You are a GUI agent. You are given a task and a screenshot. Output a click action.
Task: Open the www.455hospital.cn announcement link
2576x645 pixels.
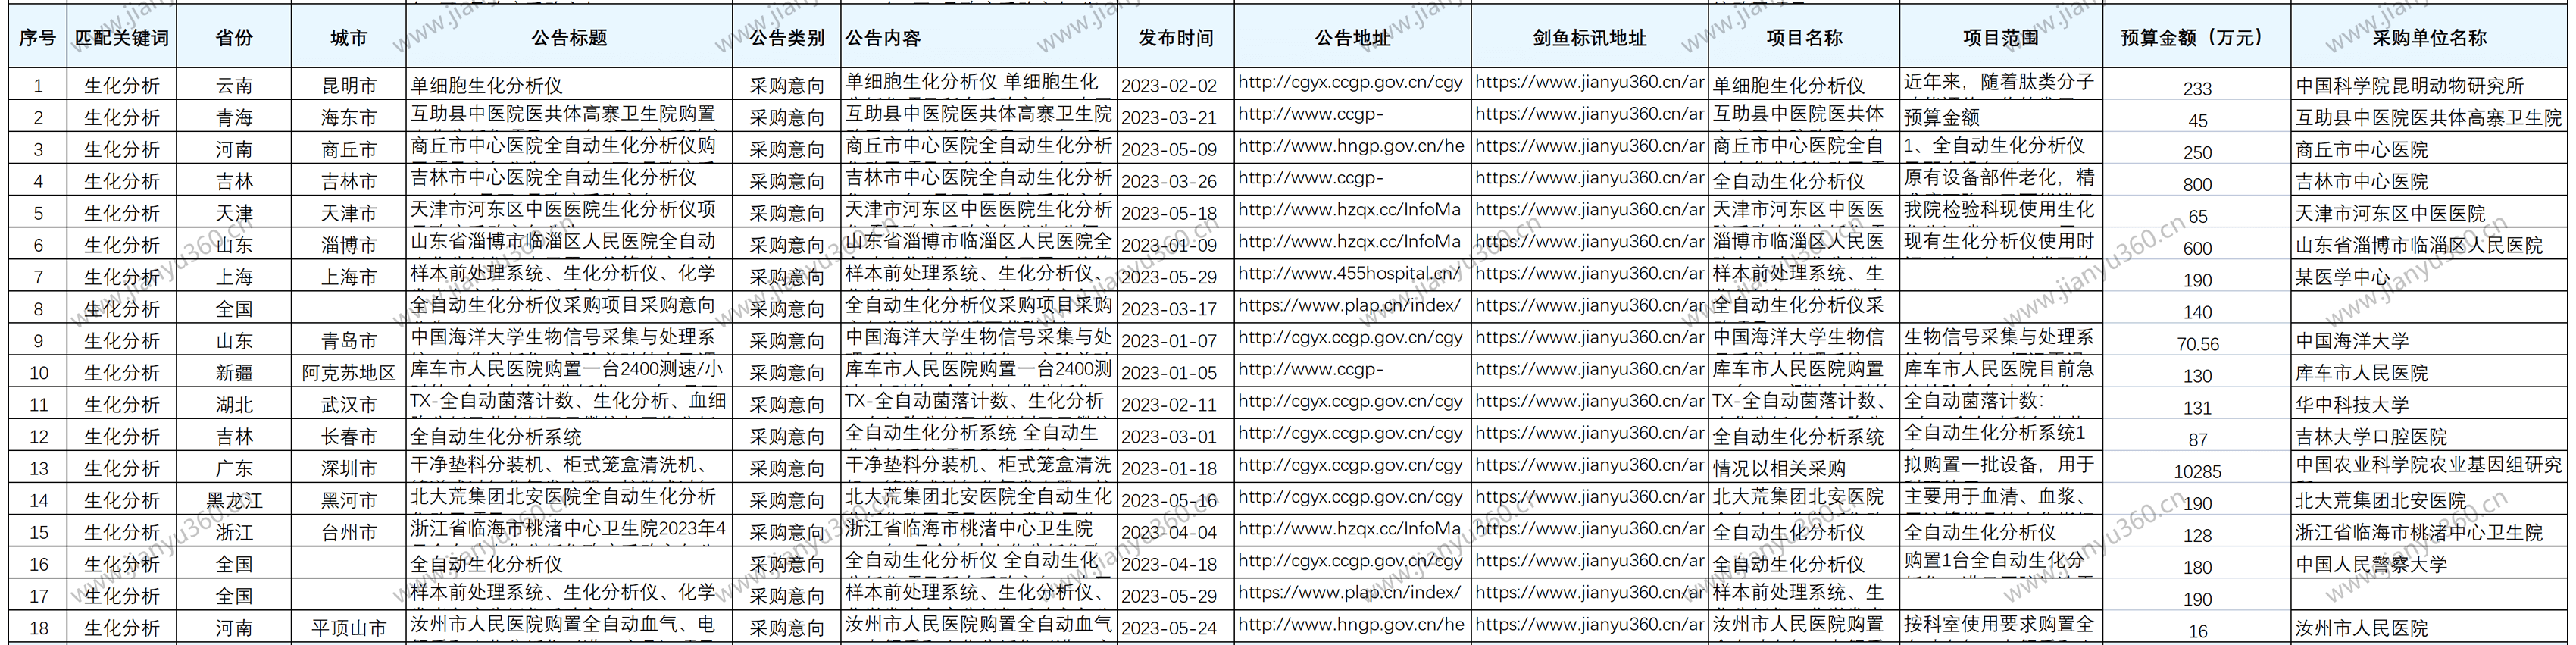1350,273
